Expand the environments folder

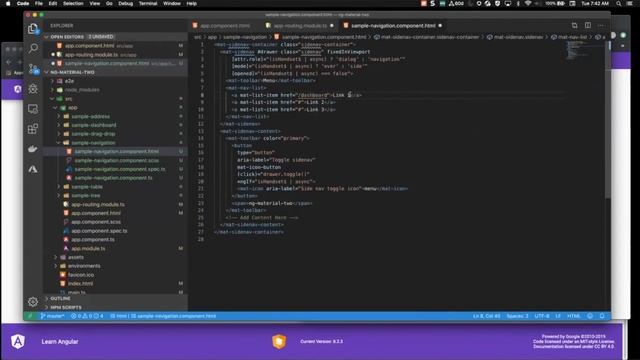56,266
